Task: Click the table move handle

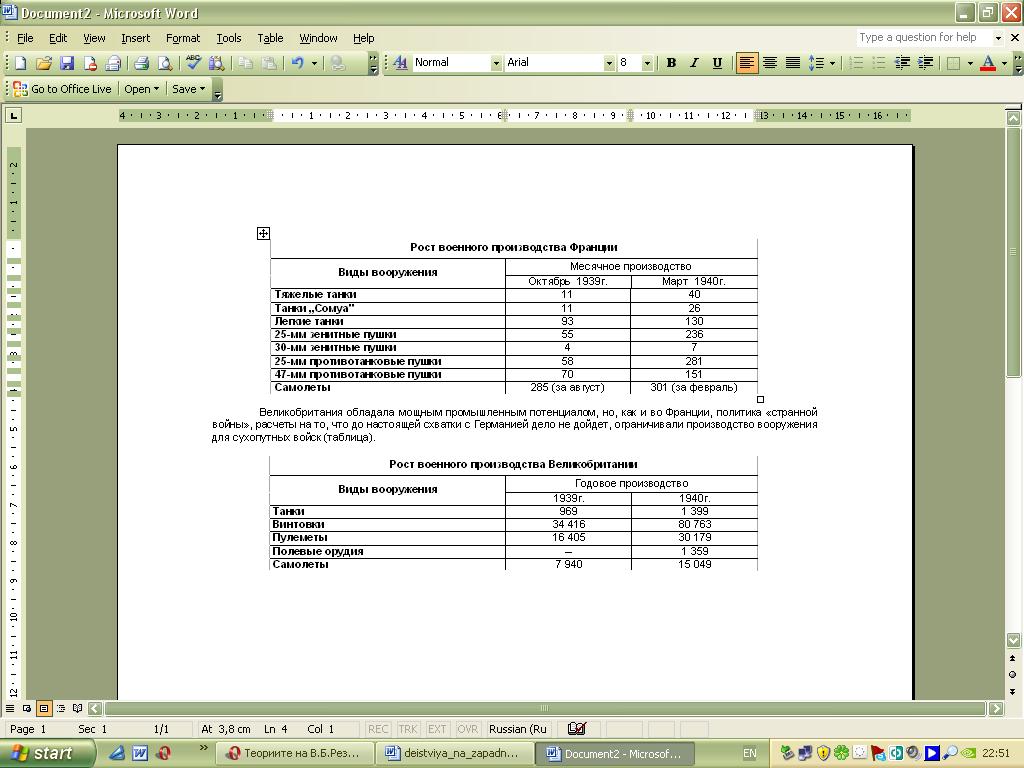Action: tap(263, 233)
